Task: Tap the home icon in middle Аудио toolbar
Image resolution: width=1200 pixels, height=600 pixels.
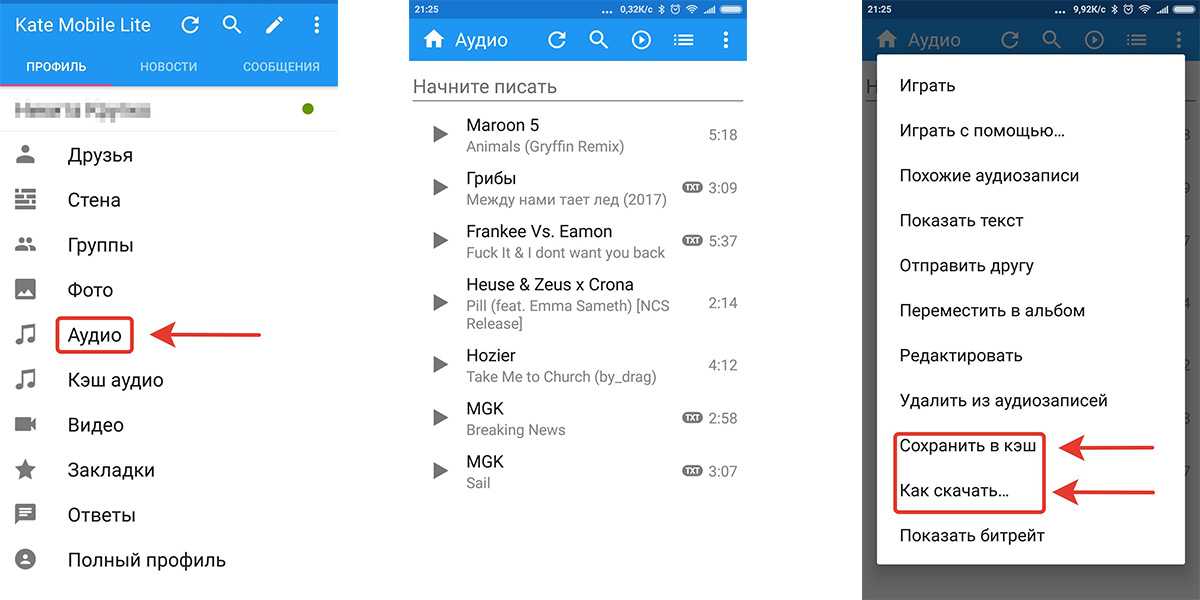Action: (433, 40)
